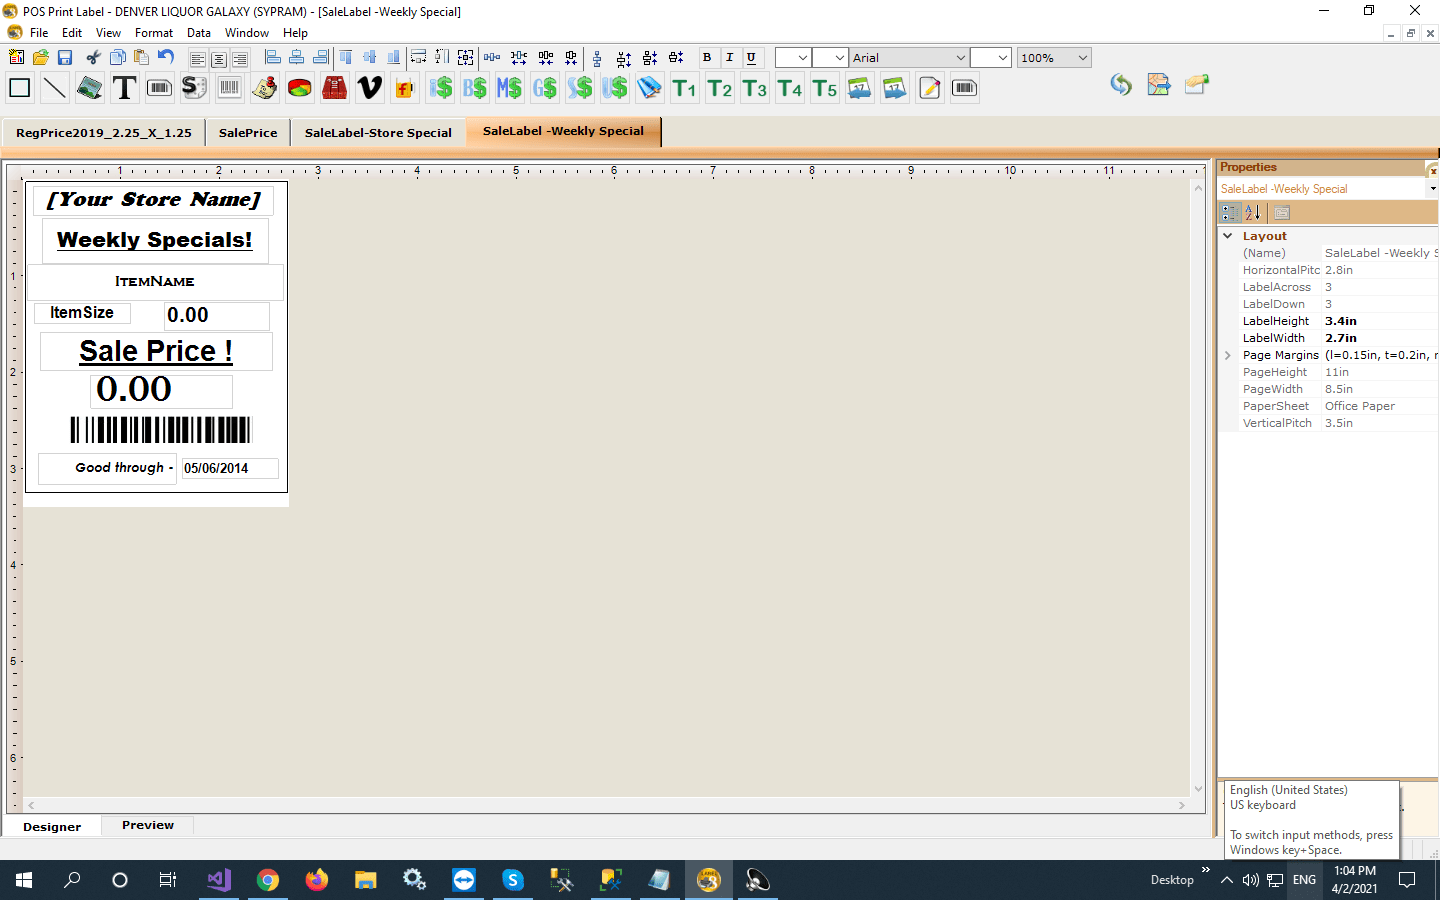
Task: Toggle italic formatting
Action: click(729, 58)
